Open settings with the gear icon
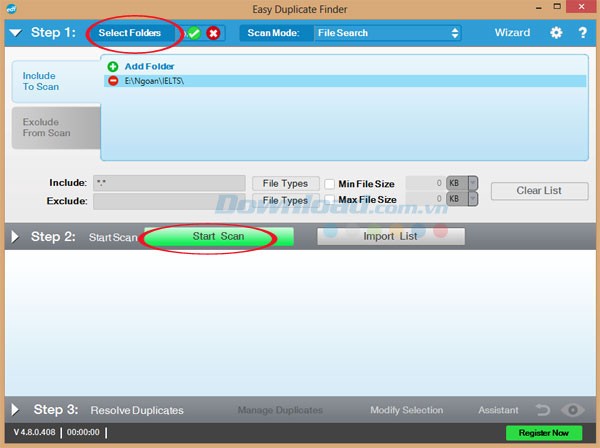600x448 pixels. [x=556, y=33]
